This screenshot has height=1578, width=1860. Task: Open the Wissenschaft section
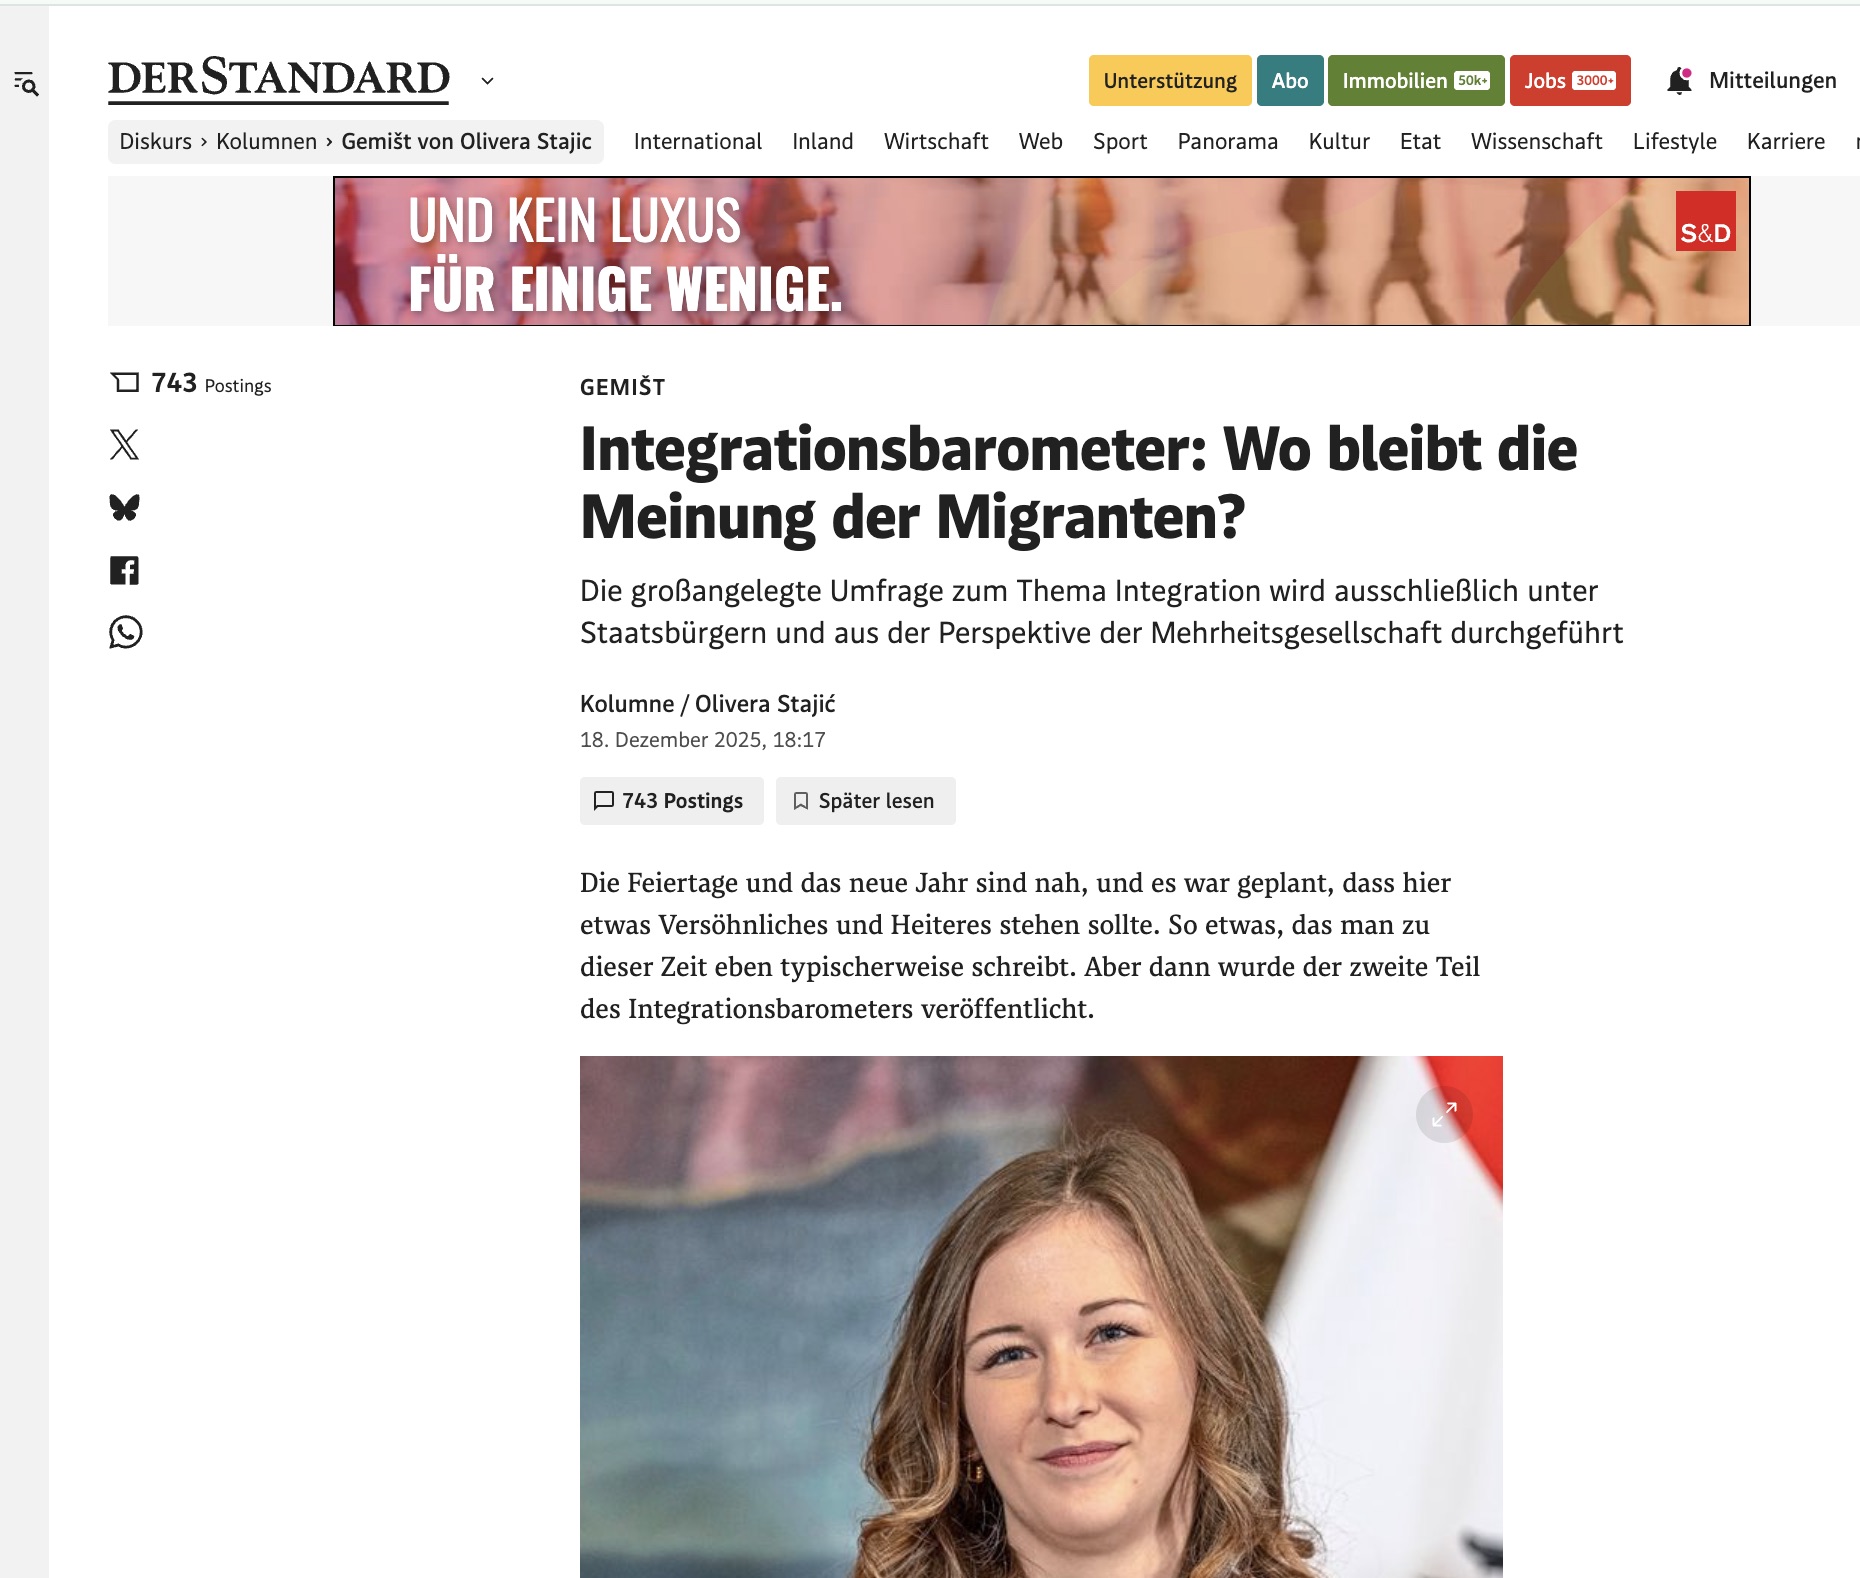1536,142
